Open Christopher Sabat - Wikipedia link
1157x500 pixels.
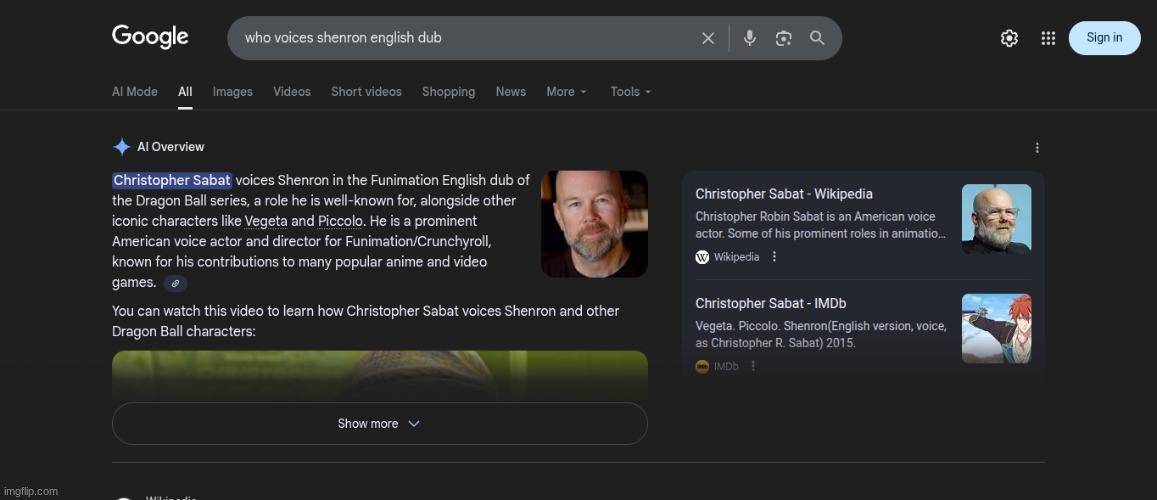pos(784,194)
